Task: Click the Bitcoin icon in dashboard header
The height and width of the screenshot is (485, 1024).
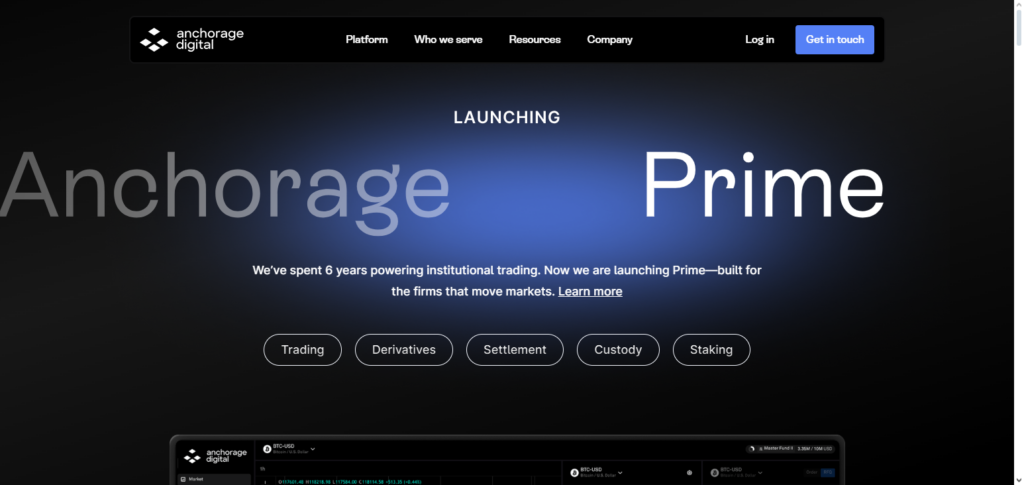Action: [x=264, y=450]
